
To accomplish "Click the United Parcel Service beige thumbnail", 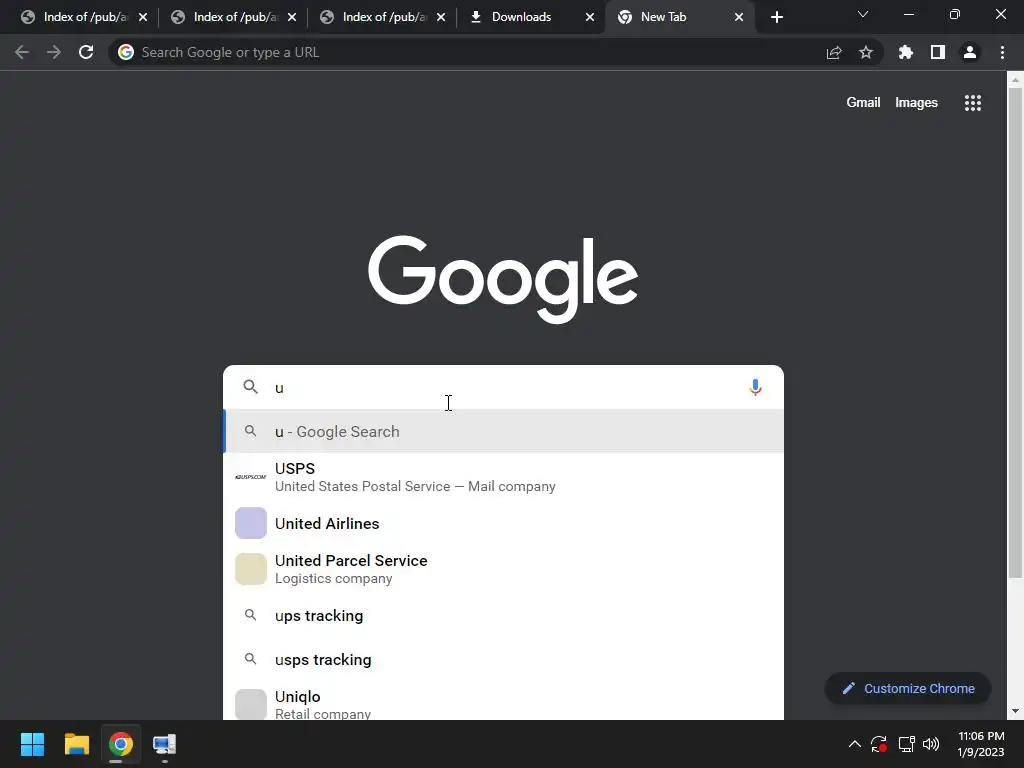I will point(251,569).
